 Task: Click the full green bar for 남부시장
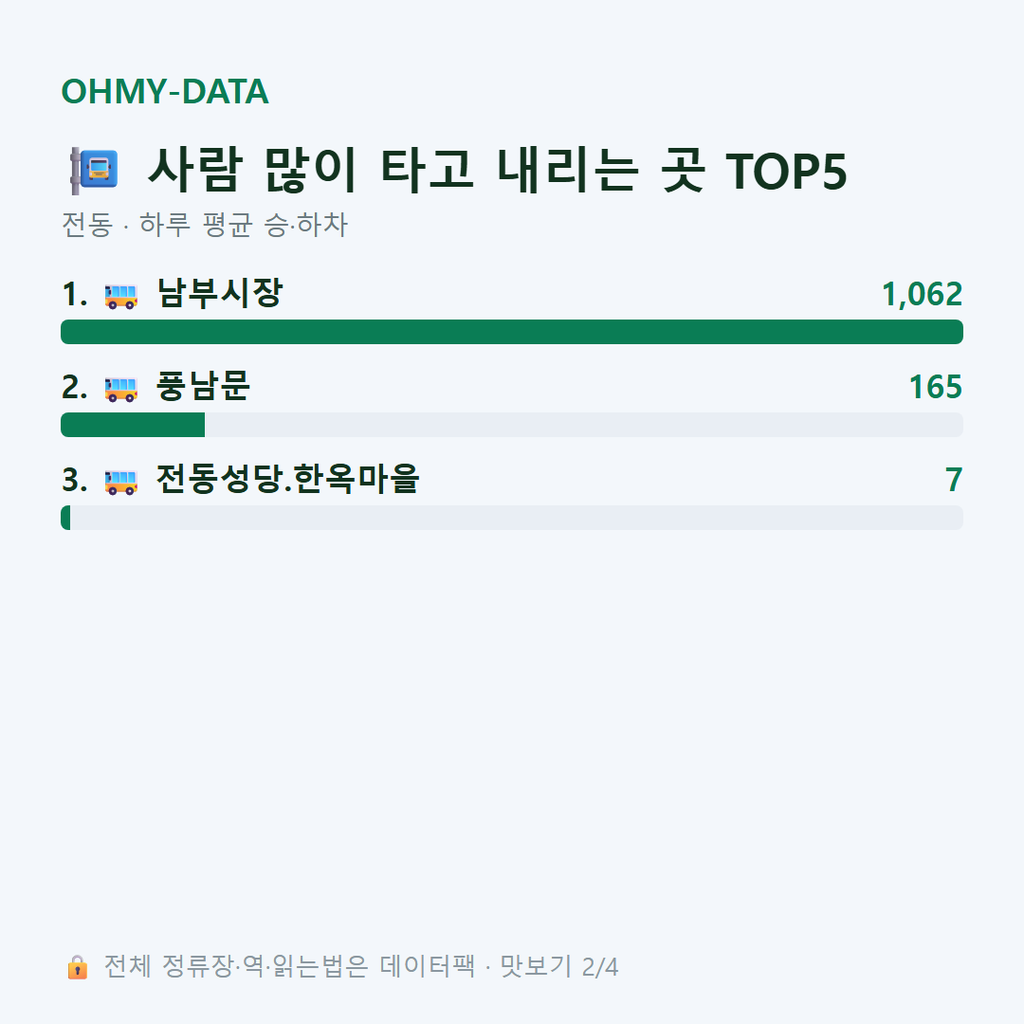(512, 332)
